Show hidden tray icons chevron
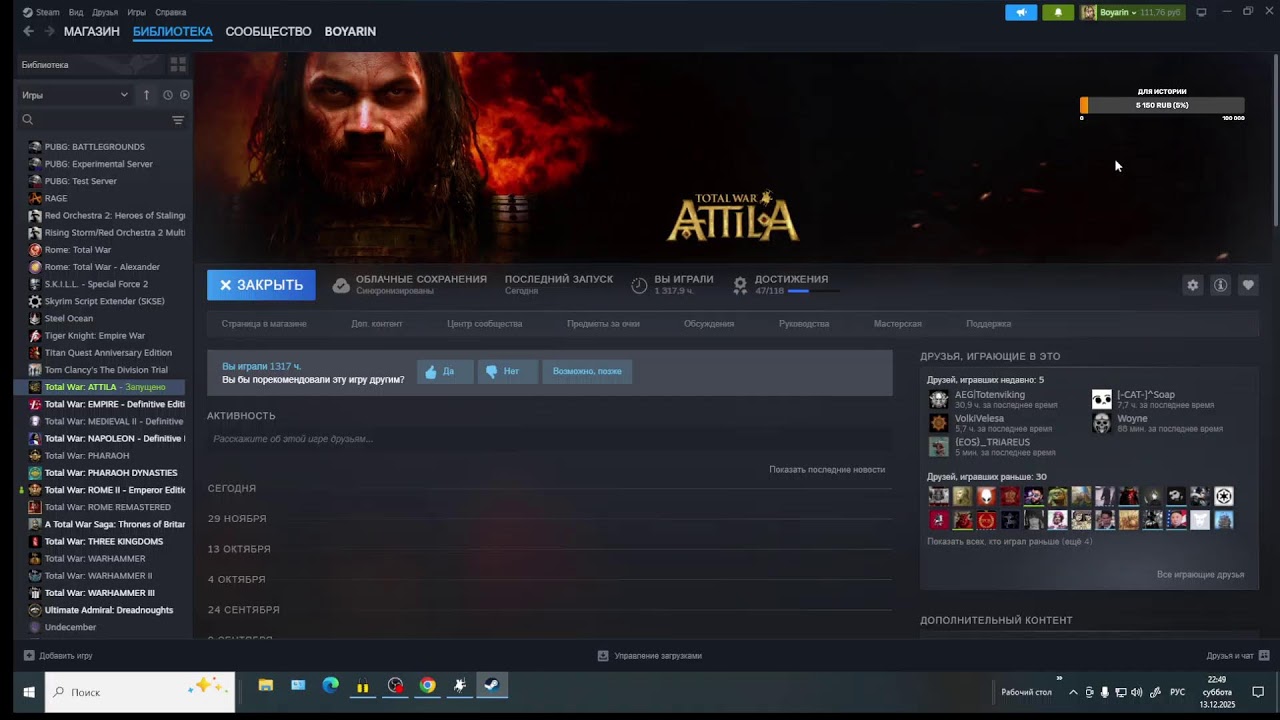Screen dimensions: 1280x720 (1073, 692)
